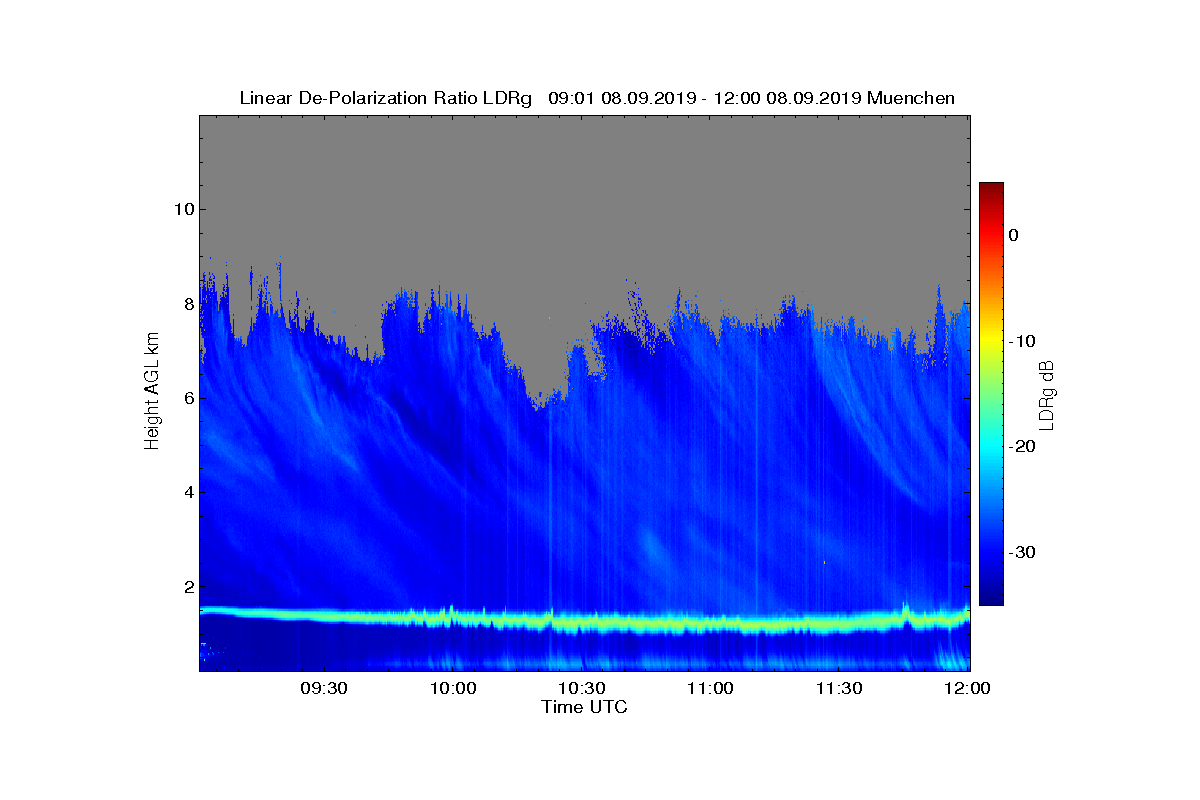Image resolution: width=1200 pixels, height=800 pixels.
Task: Click the dark blue bottom of the colorbar
Action: 991,598
